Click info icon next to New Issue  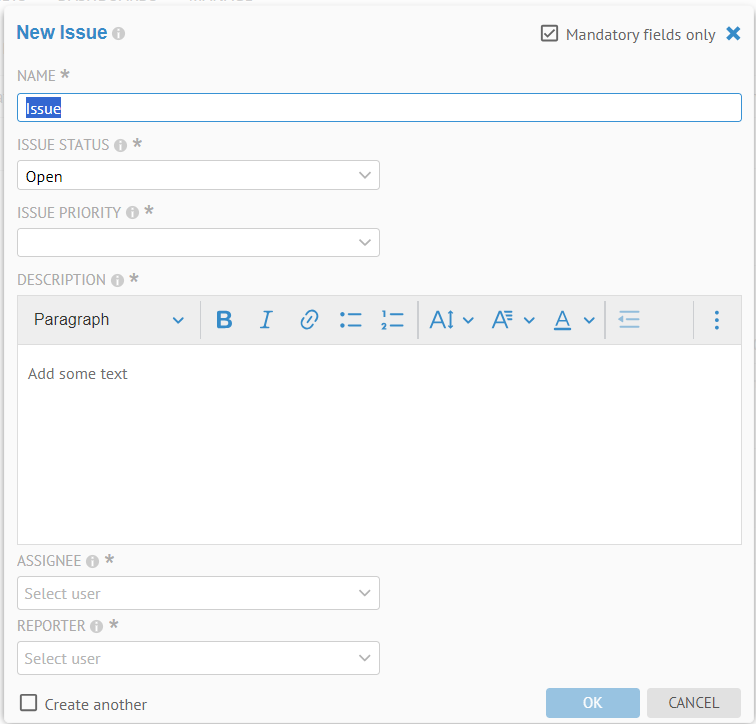[x=119, y=34]
